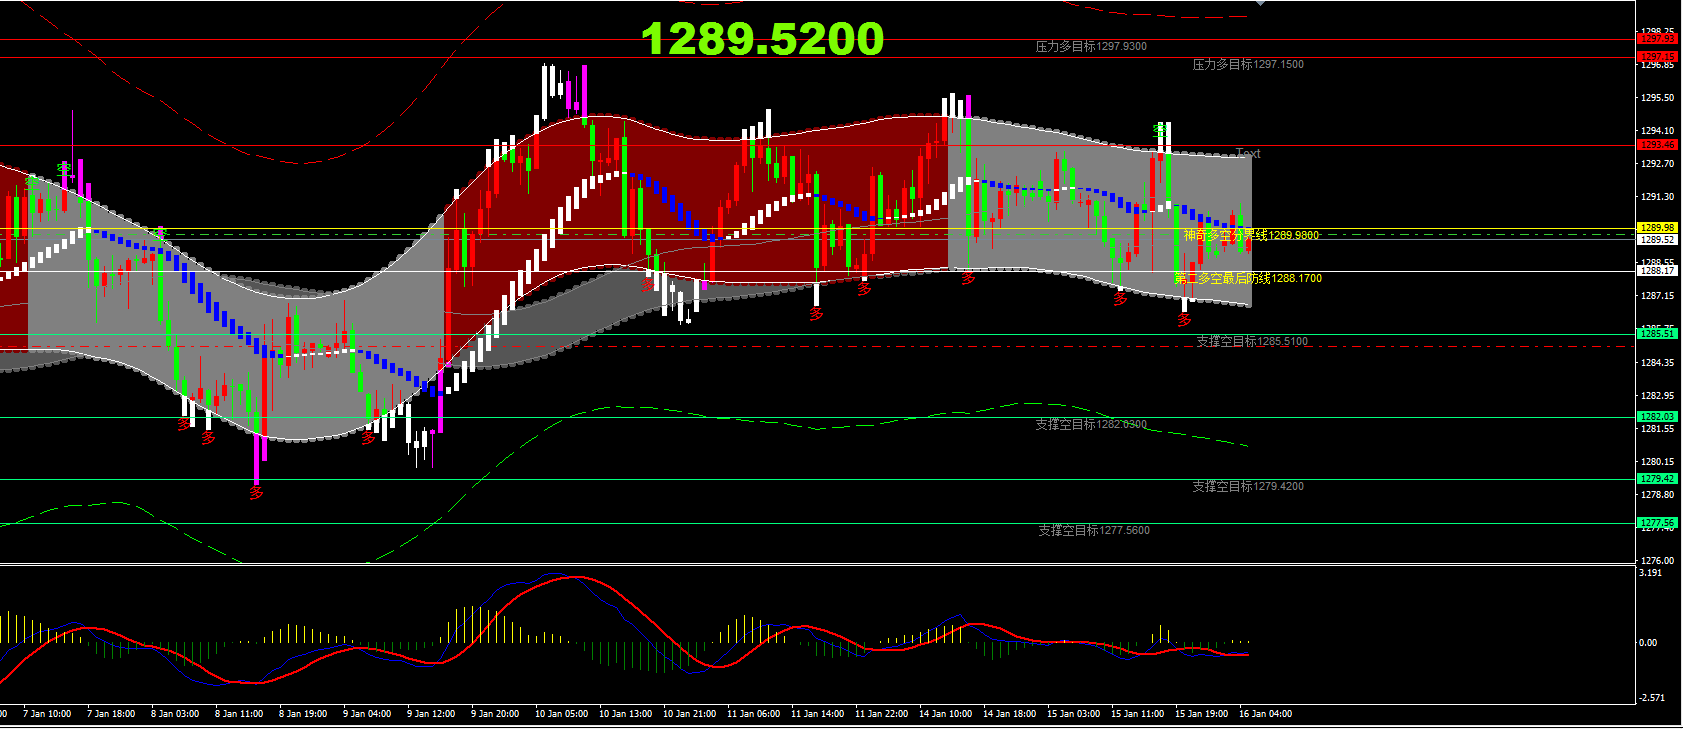Click the 9 Jan 20:00 time label
This screenshot has height=729, width=1683.
click(x=495, y=714)
